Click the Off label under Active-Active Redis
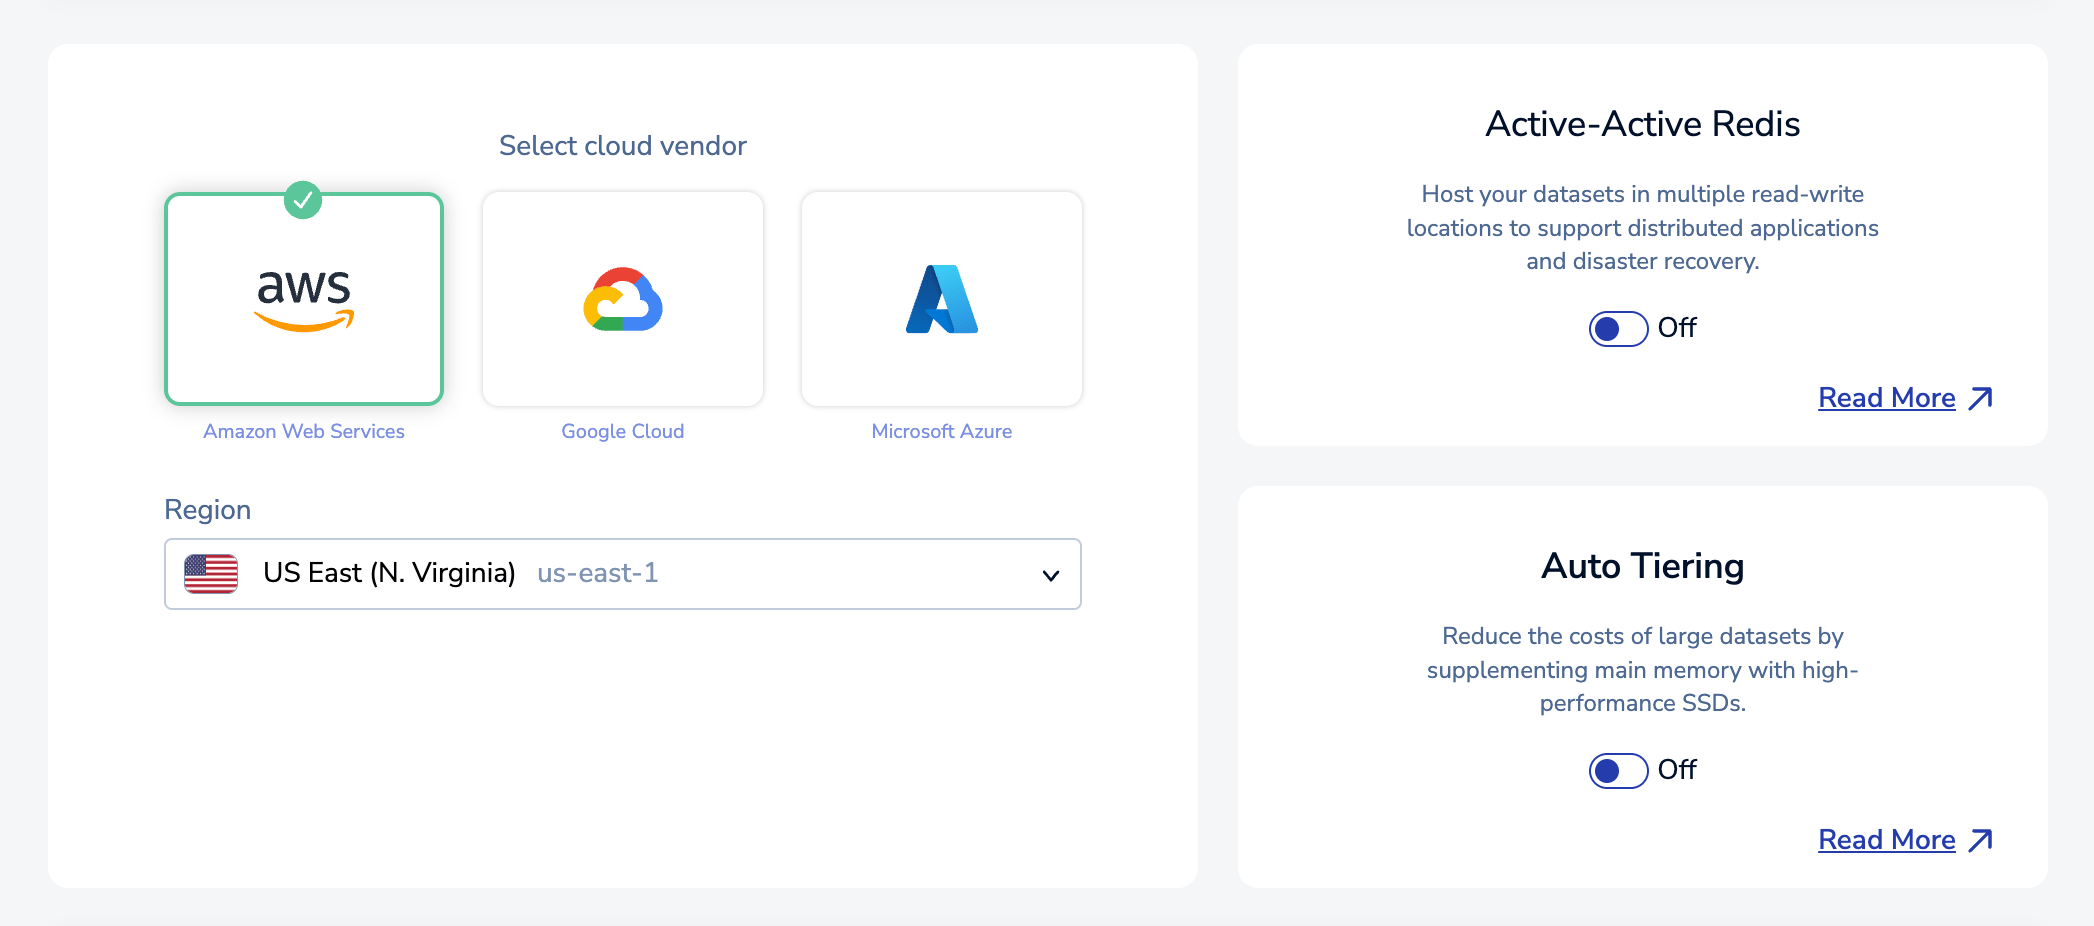The image size is (2094, 926). pos(1677,328)
